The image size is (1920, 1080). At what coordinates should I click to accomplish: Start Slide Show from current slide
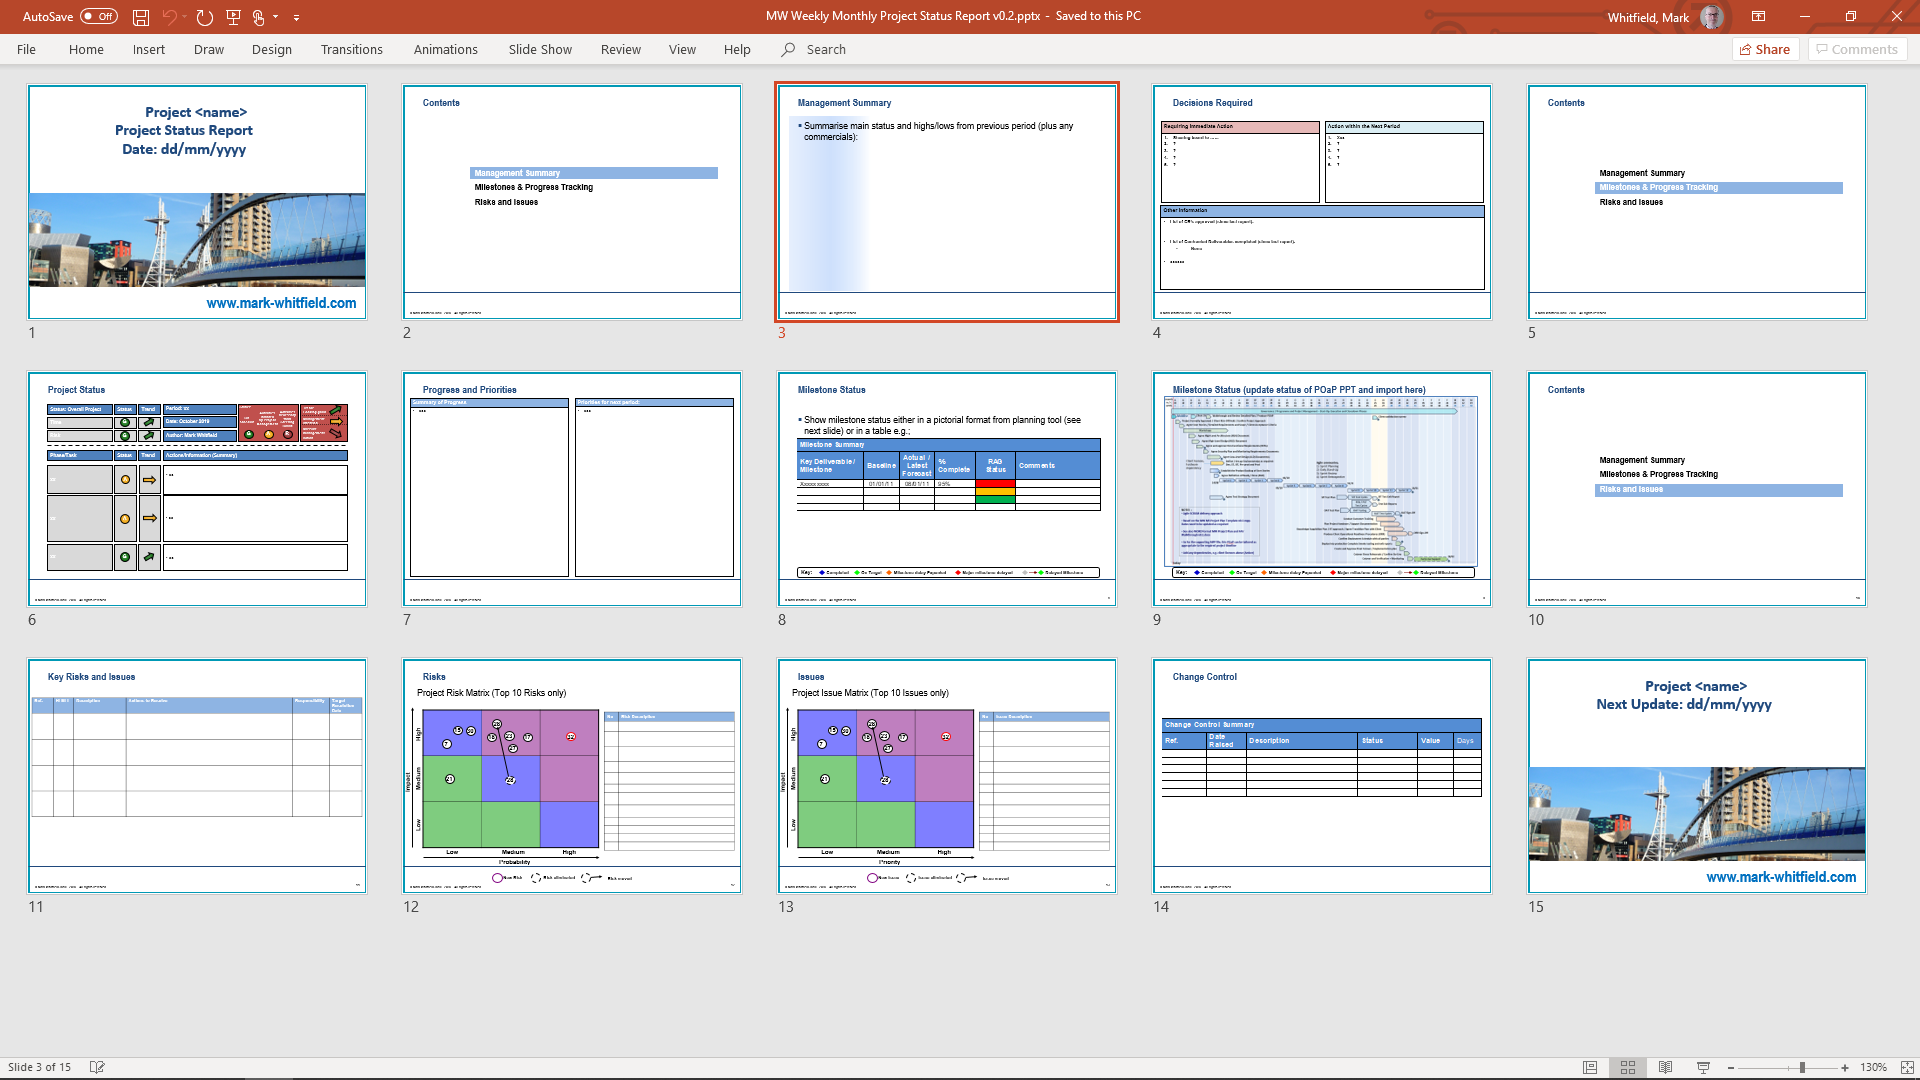coord(1700,1067)
